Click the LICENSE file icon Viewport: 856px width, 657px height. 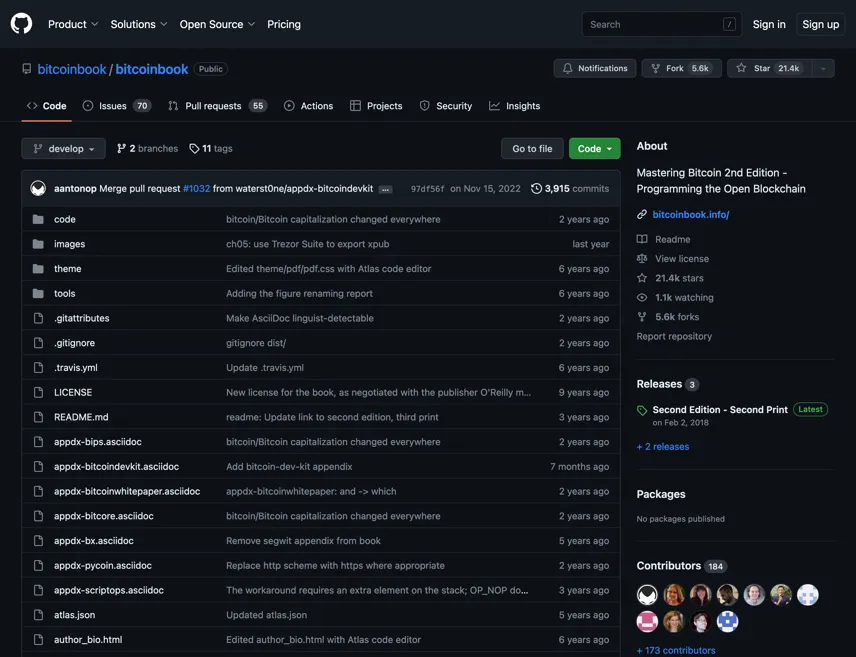pos(38,392)
